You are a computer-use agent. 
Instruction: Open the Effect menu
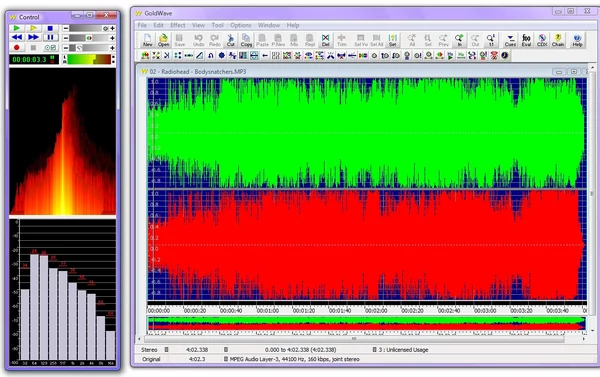coord(178,25)
